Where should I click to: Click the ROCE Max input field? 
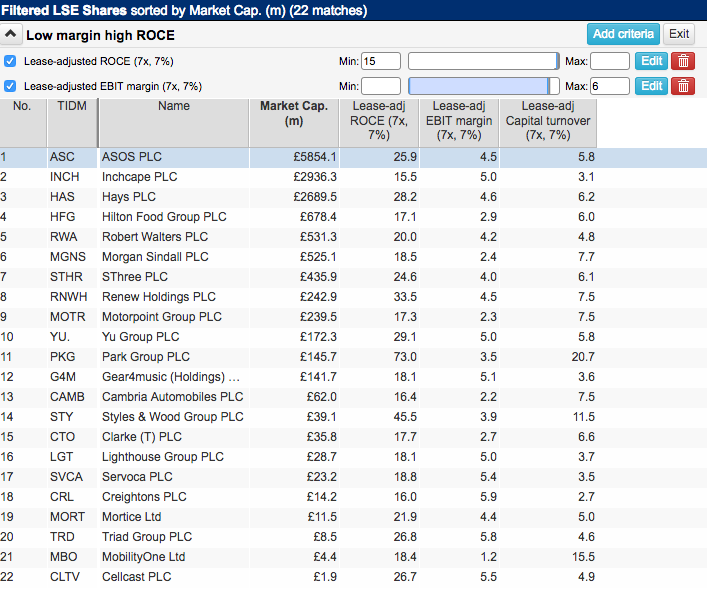[610, 61]
